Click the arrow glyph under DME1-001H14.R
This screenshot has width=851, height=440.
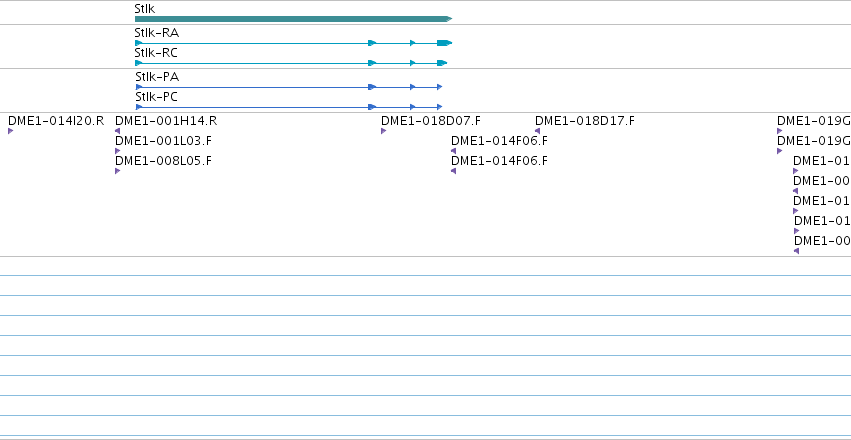click(x=117, y=131)
